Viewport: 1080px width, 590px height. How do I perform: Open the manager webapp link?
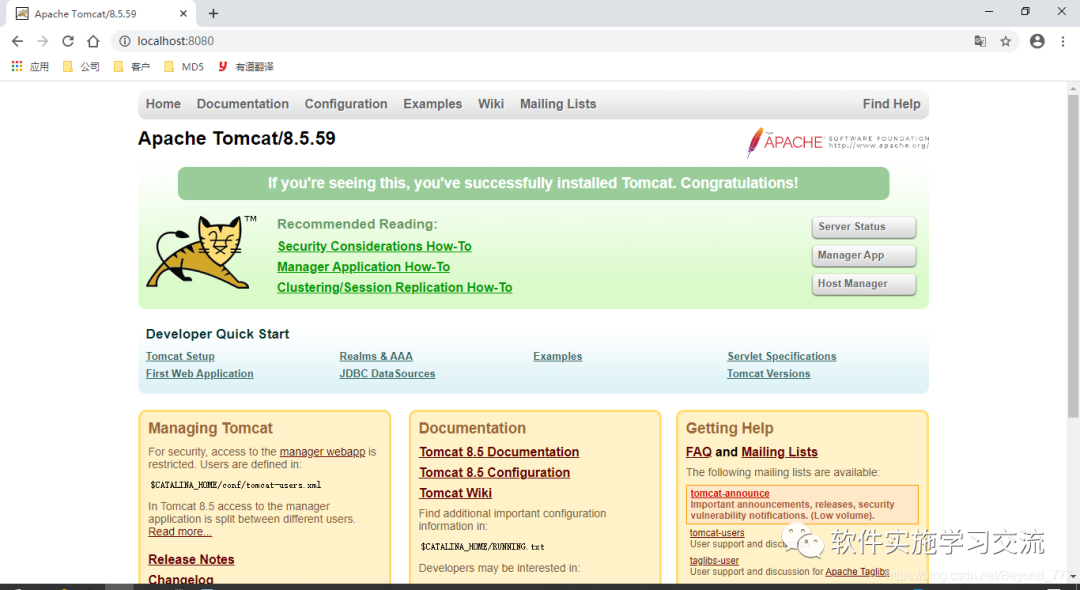tap(322, 452)
